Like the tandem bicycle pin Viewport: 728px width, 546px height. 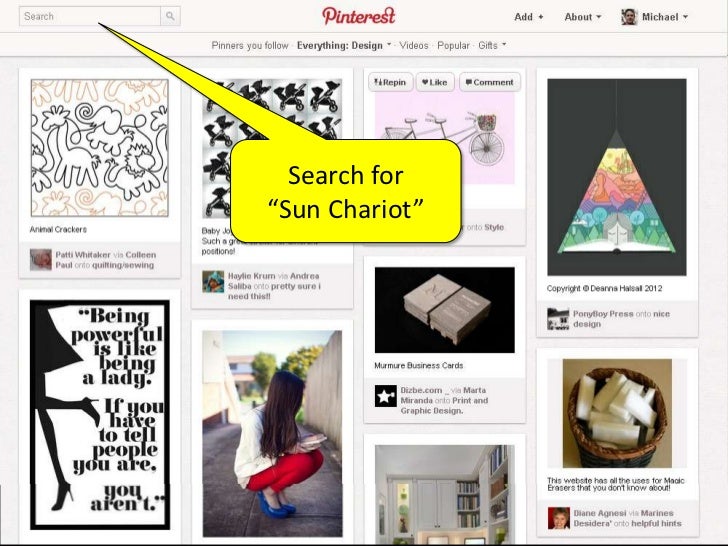(x=435, y=82)
